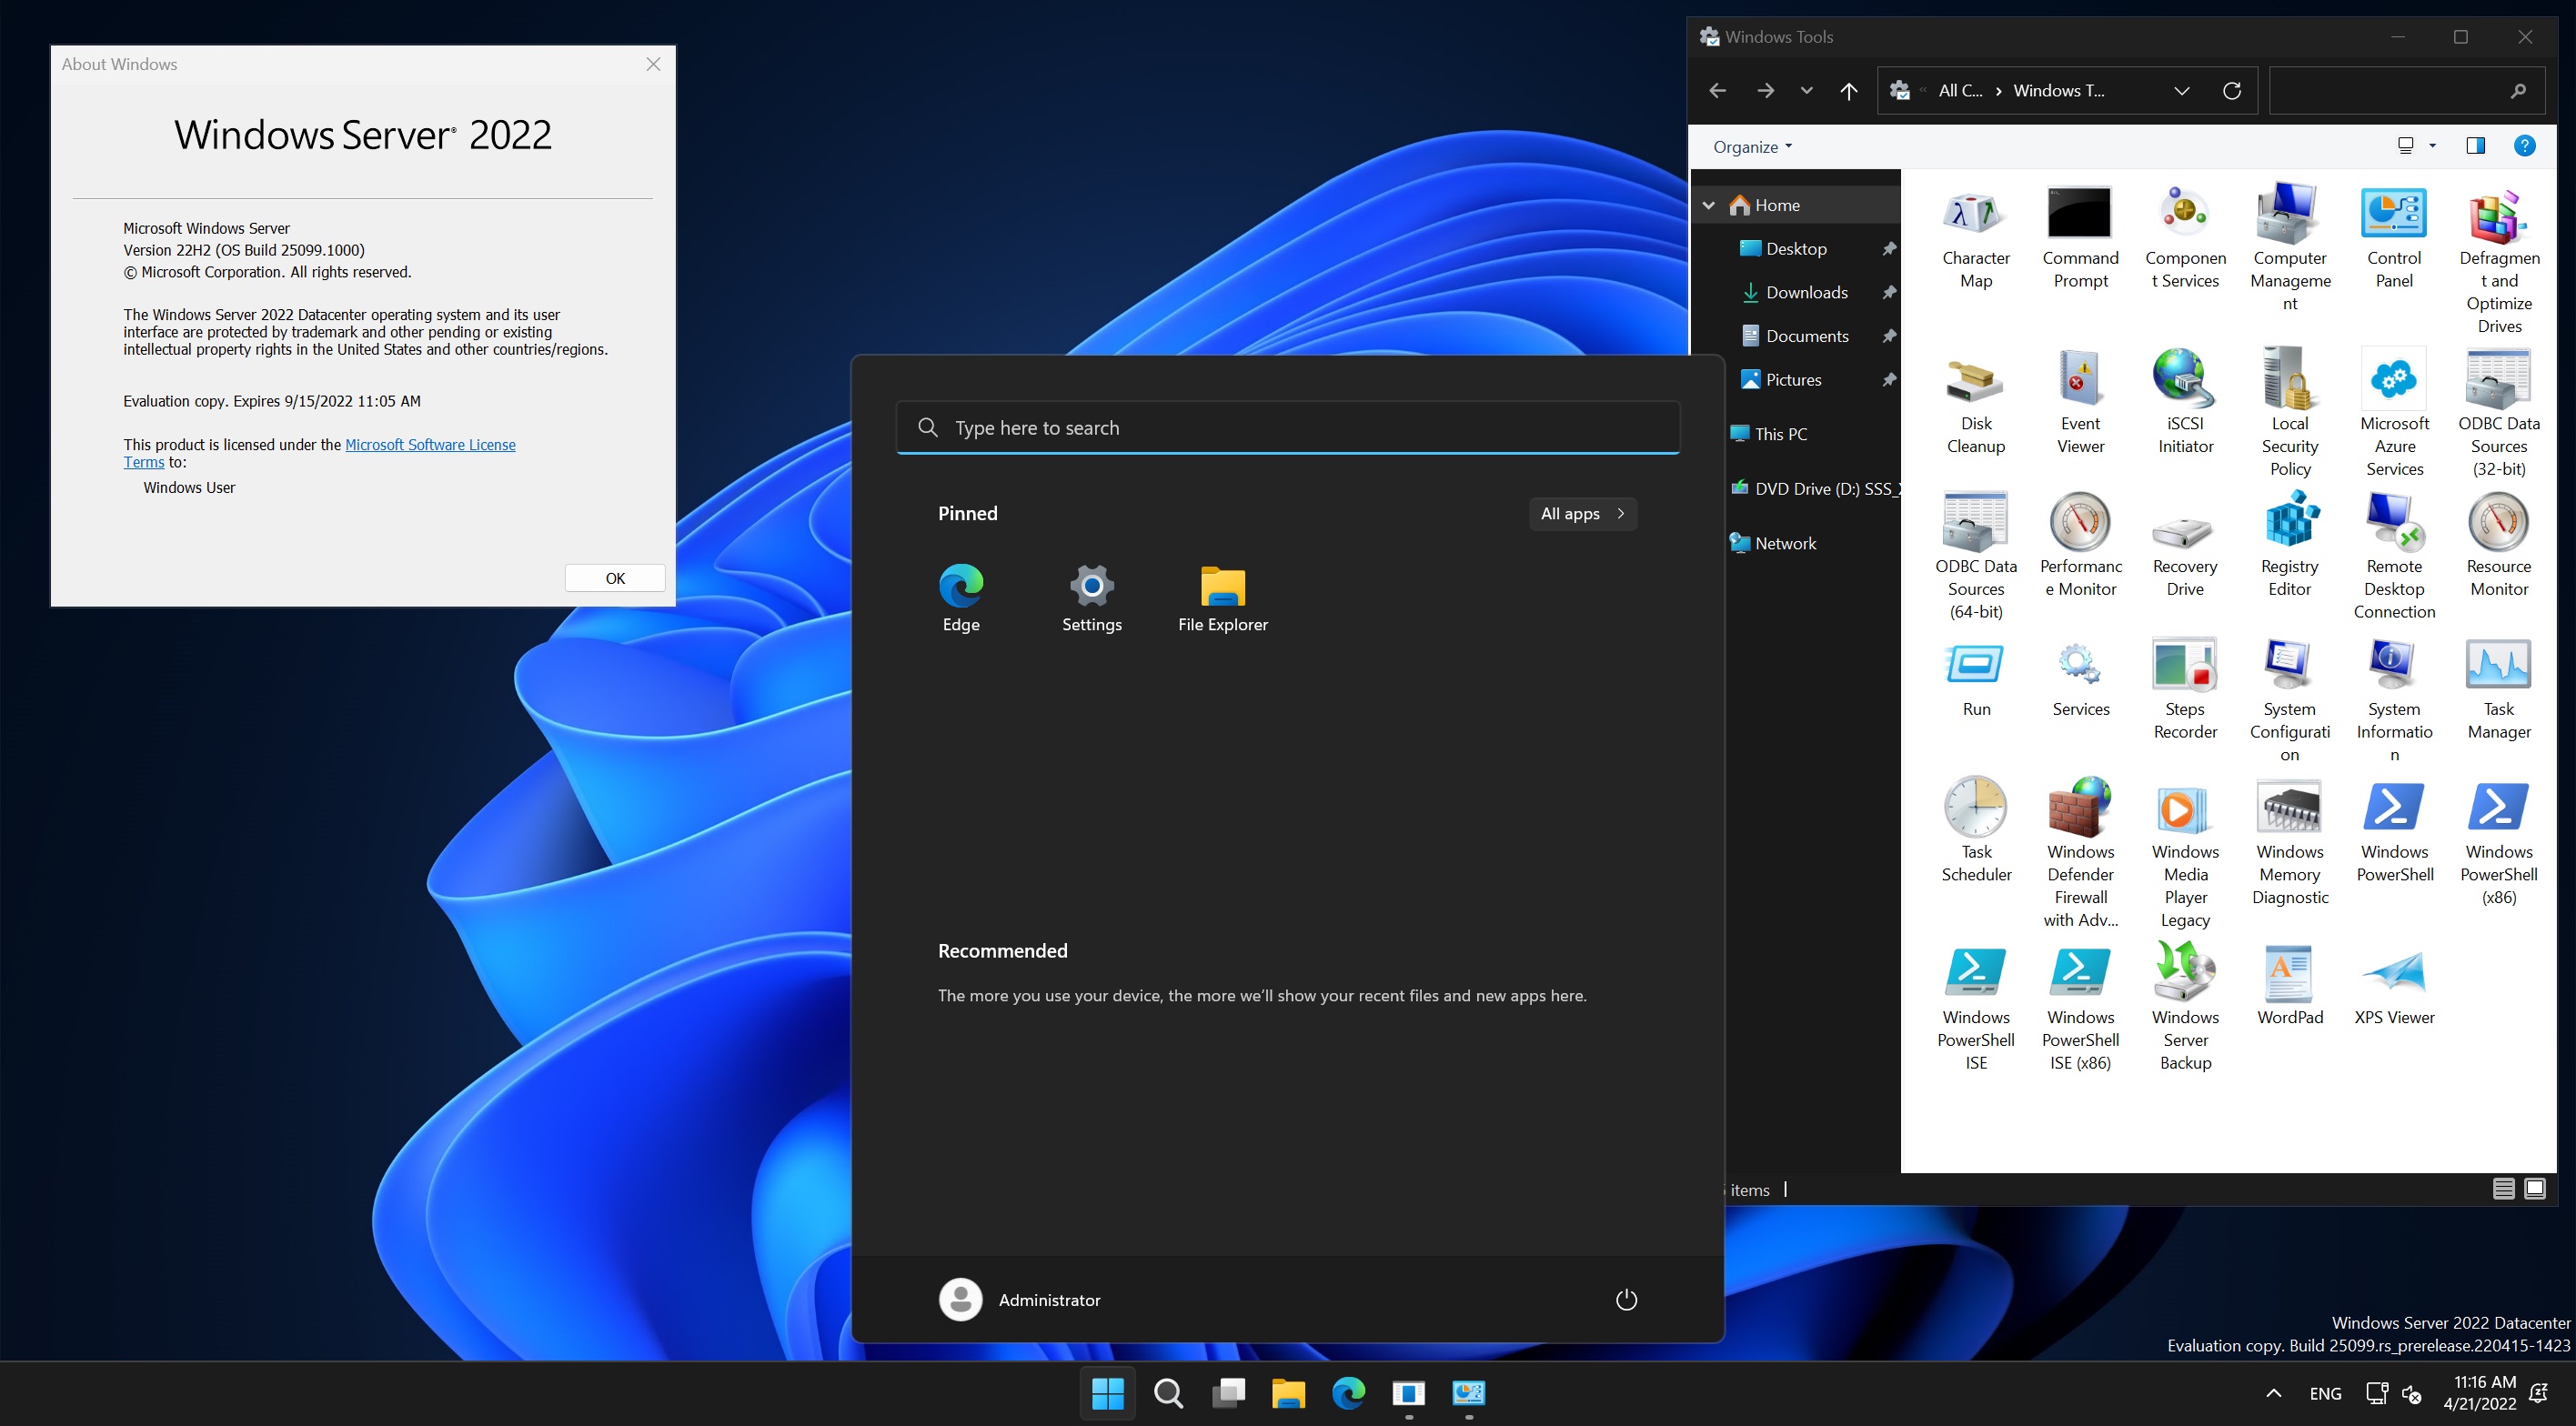This screenshot has height=1426, width=2576.
Task: Expand the address bar location dropdown
Action: (2182, 90)
